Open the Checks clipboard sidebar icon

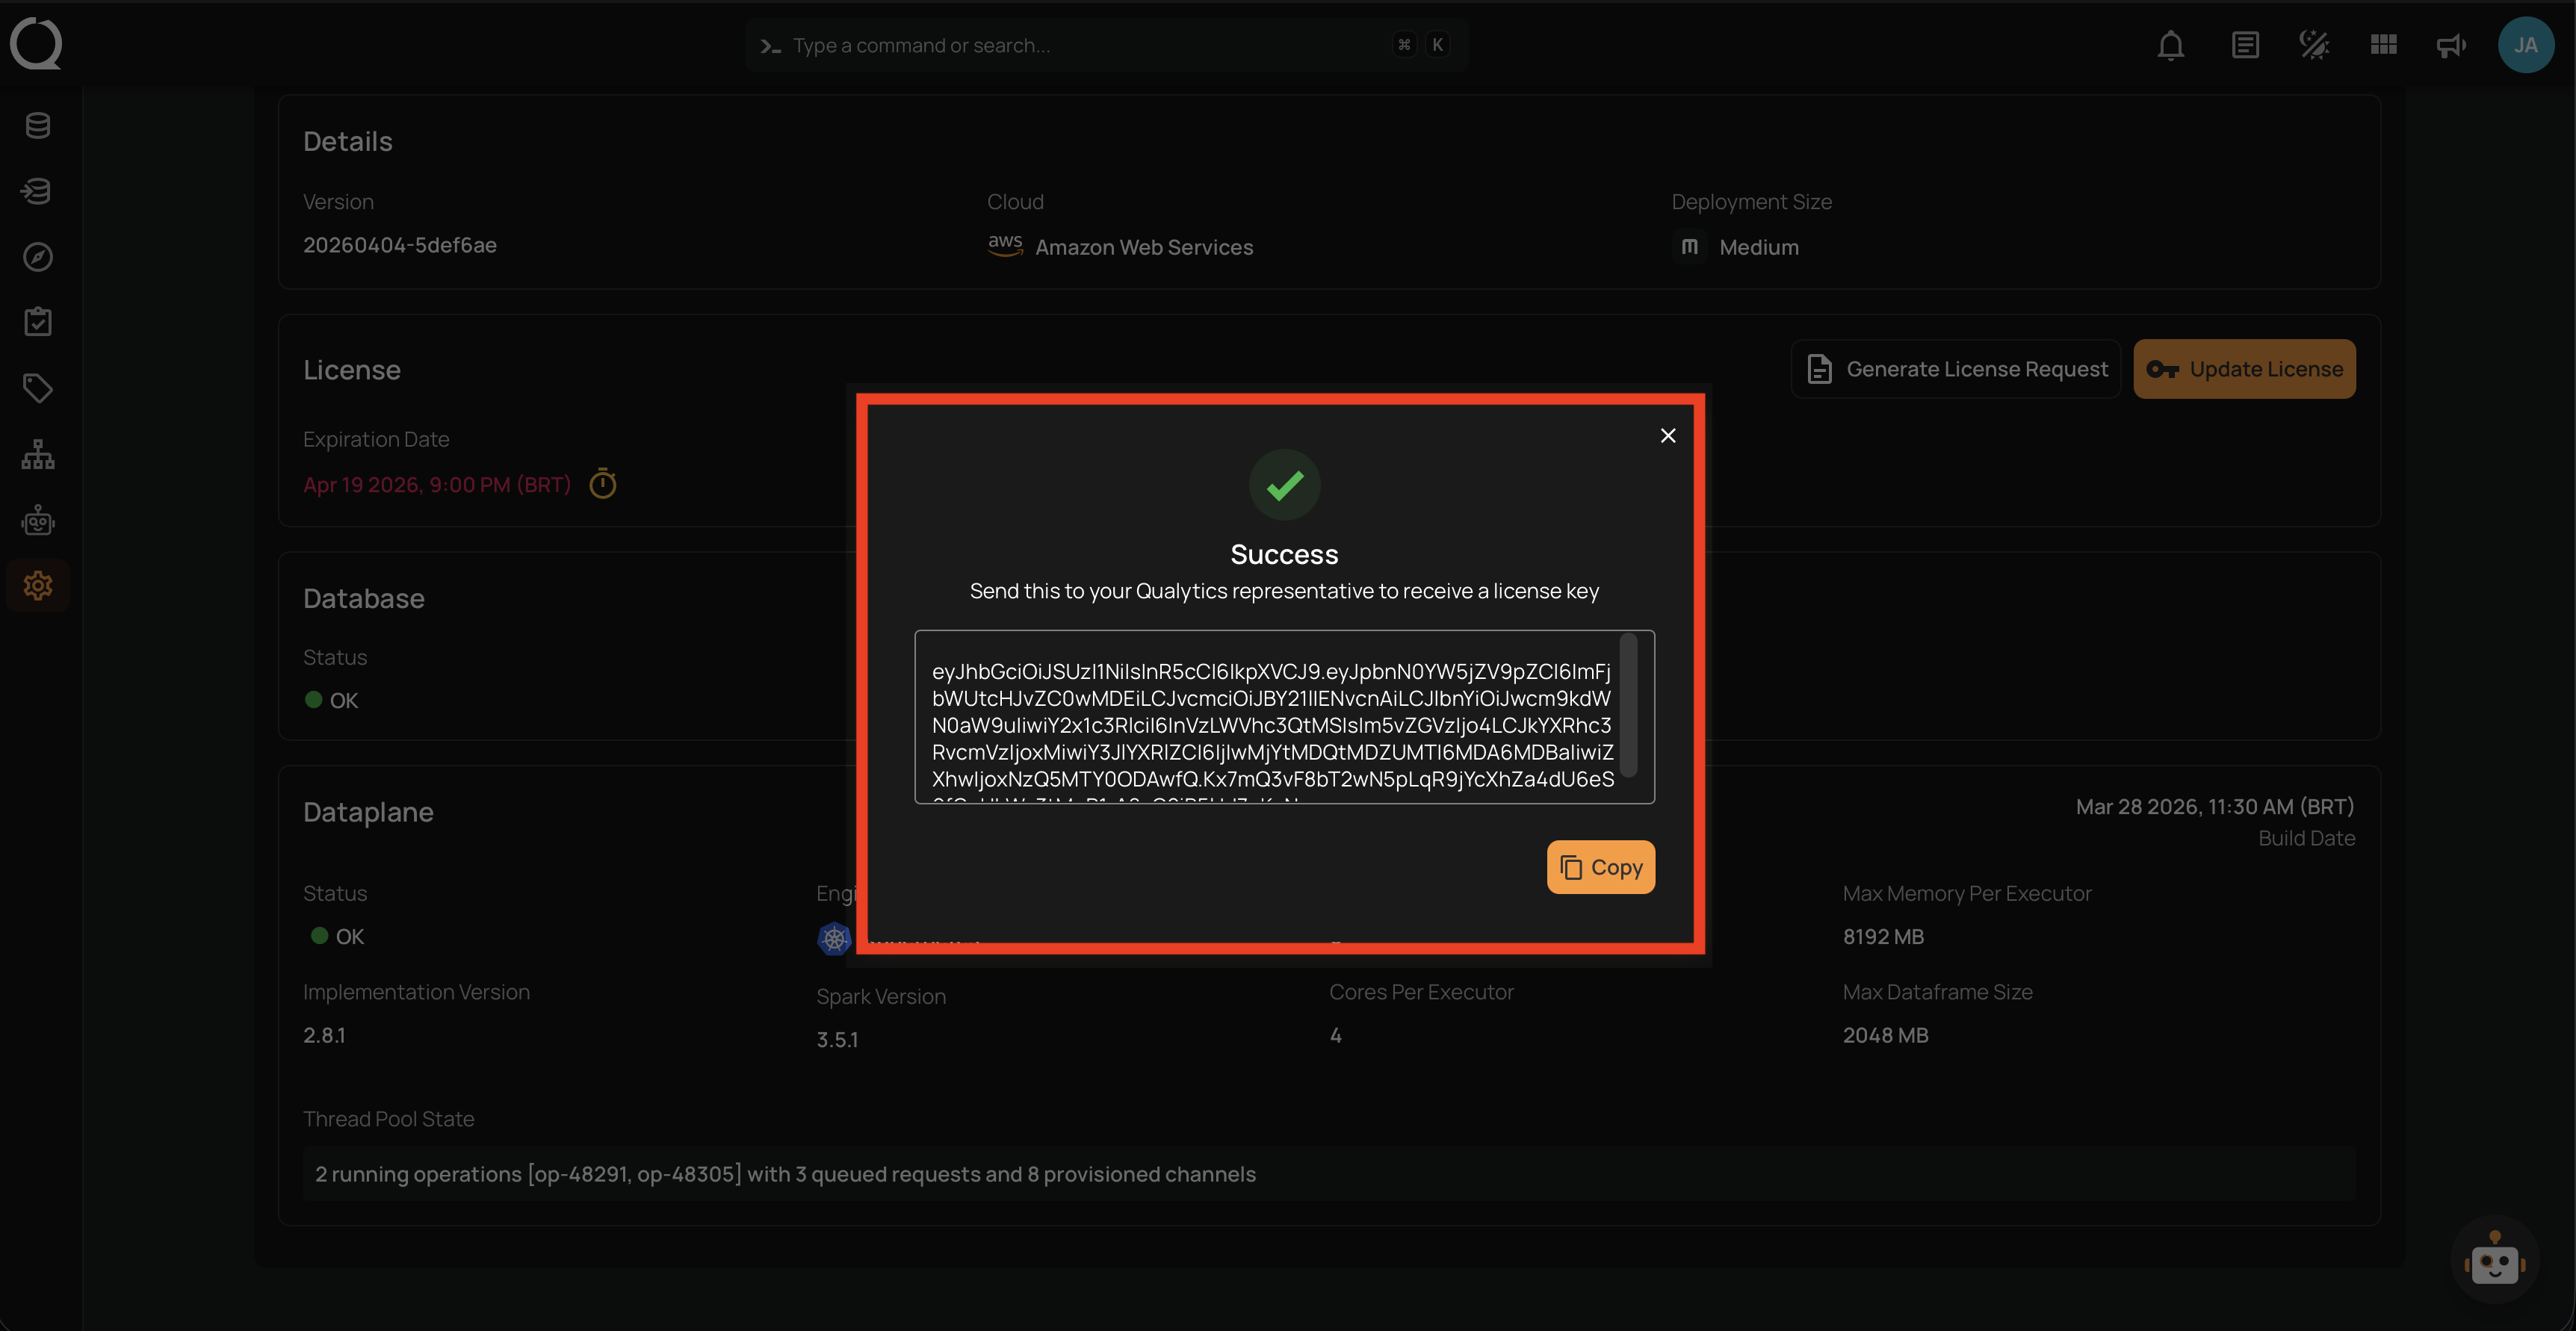coord(38,322)
